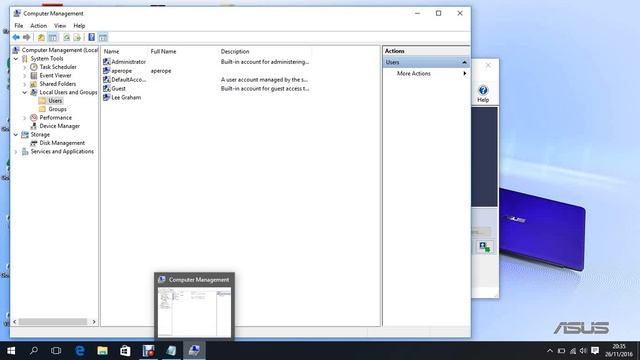Toggle the Show/Hide Action Pane toolbar icon

pyautogui.click(x=103, y=38)
